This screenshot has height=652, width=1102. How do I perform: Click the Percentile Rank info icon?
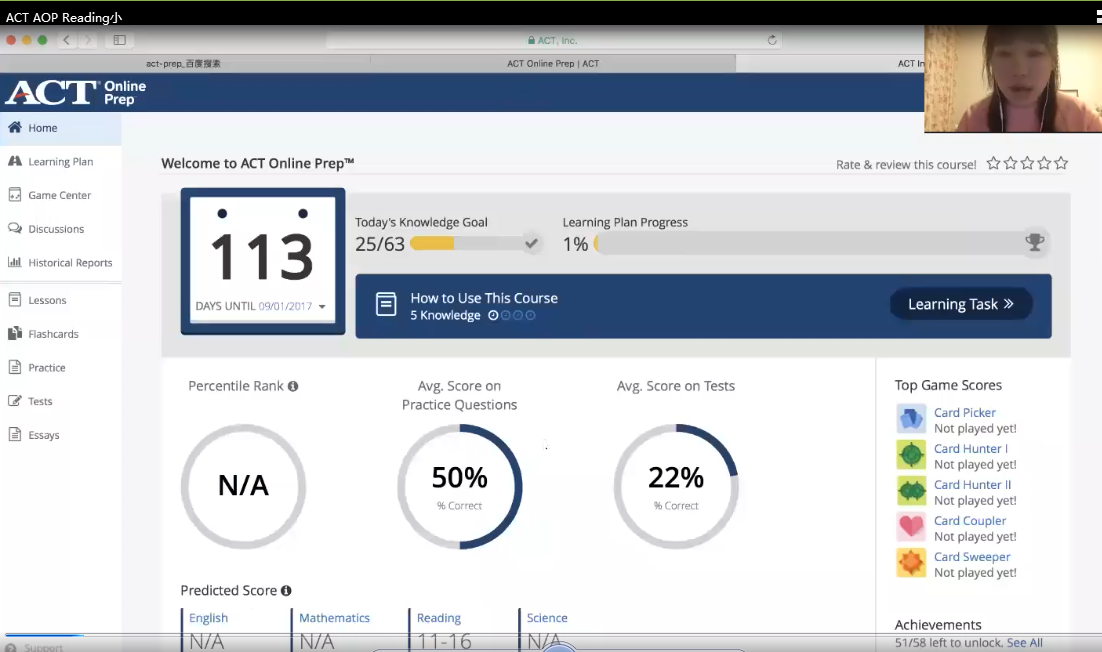(293, 386)
